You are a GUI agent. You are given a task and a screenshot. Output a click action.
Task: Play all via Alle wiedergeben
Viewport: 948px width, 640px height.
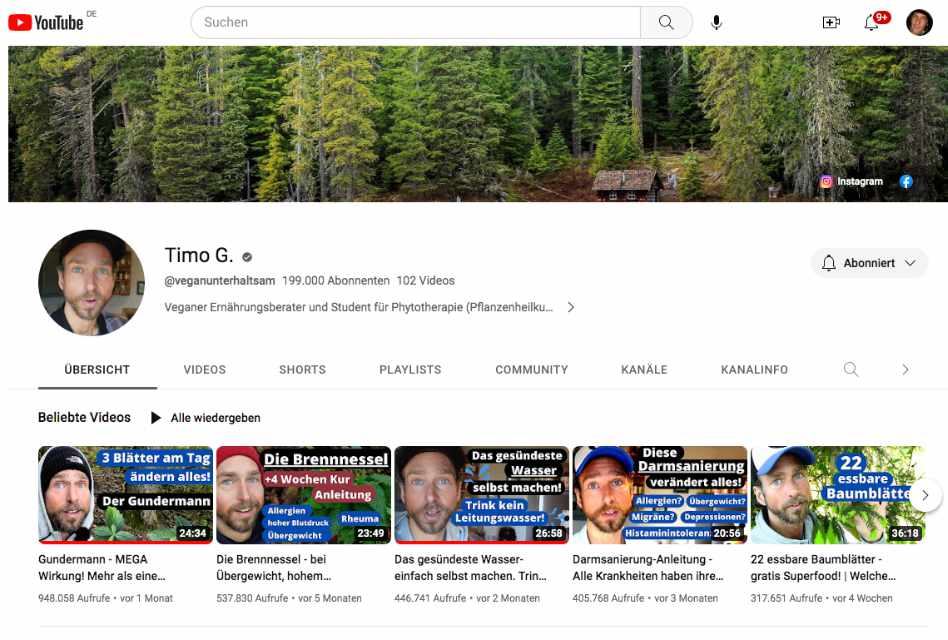(x=205, y=418)
